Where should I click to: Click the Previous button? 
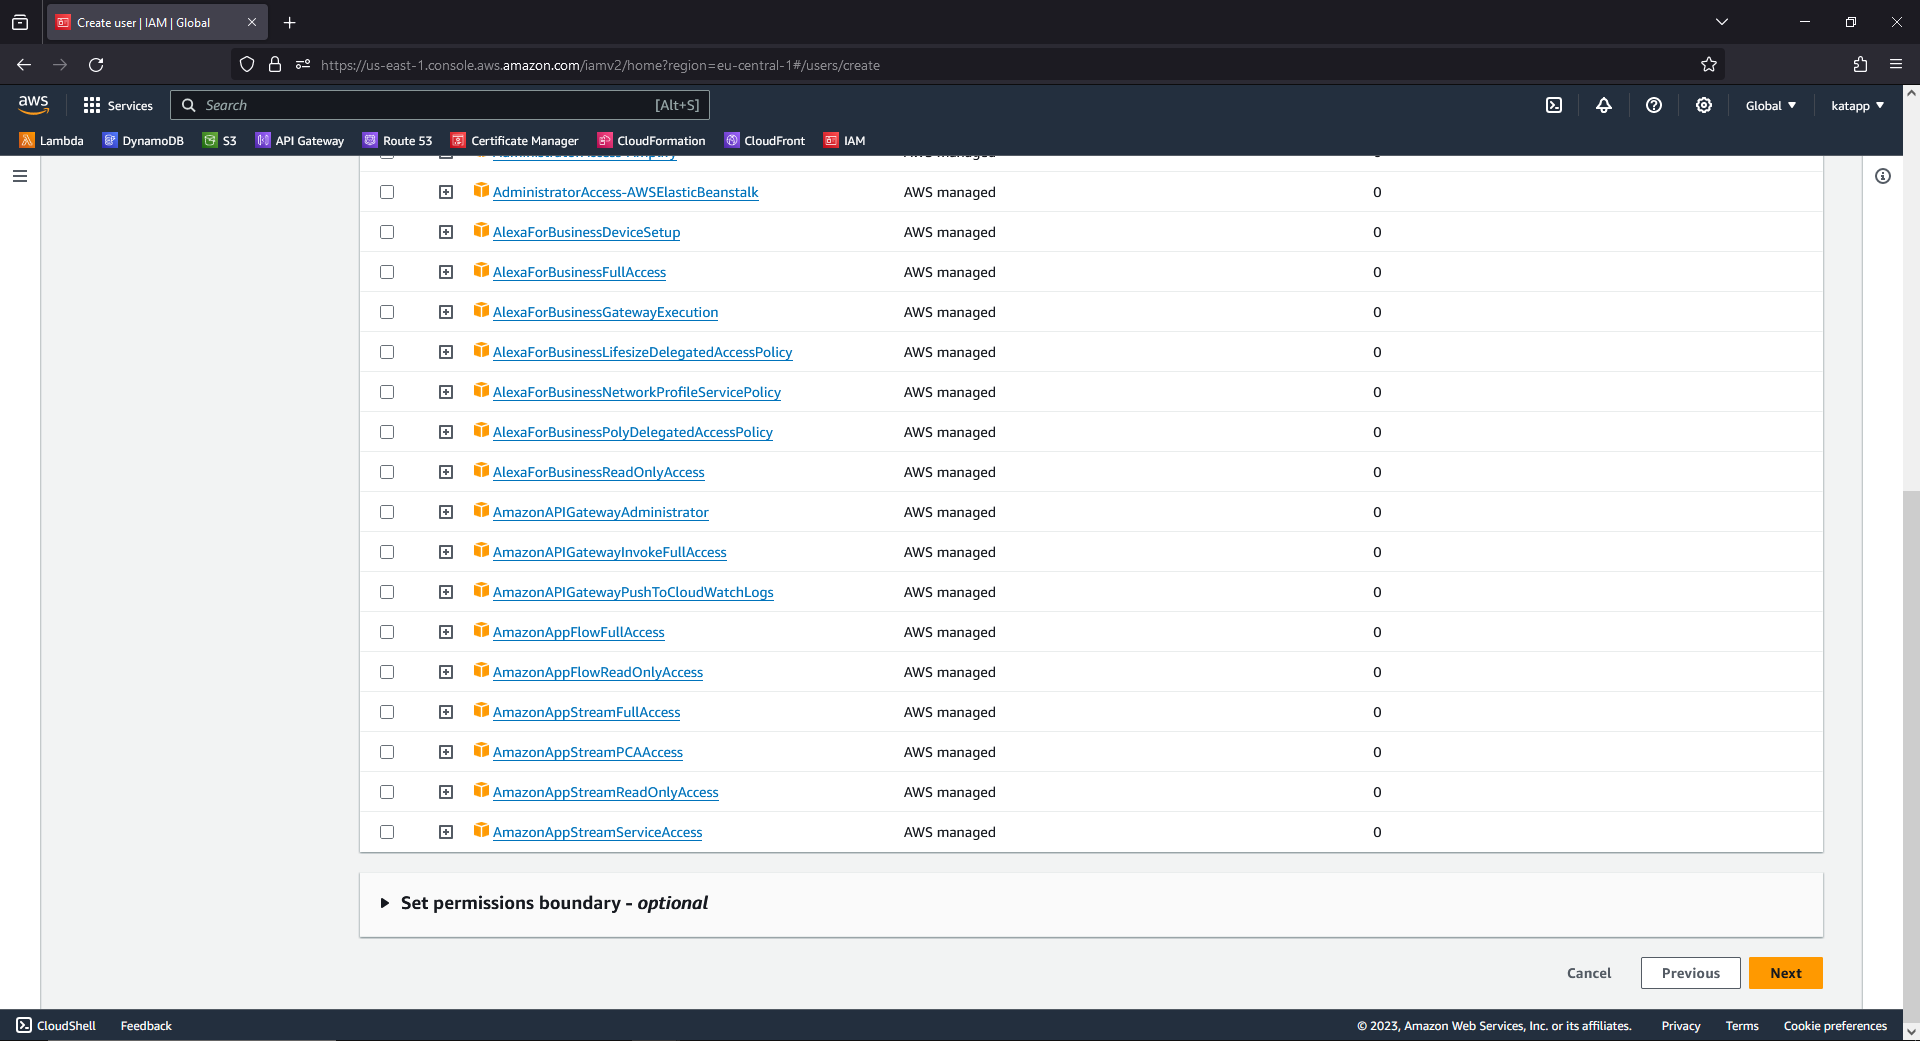click(x=1691, y=973)
